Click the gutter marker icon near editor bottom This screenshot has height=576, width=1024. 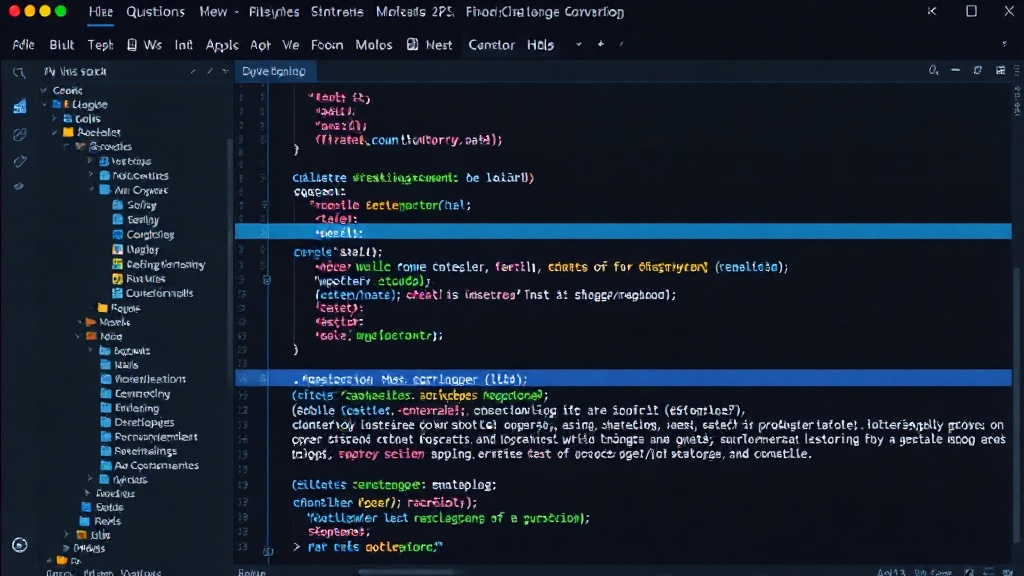click(x=268, y=552)
